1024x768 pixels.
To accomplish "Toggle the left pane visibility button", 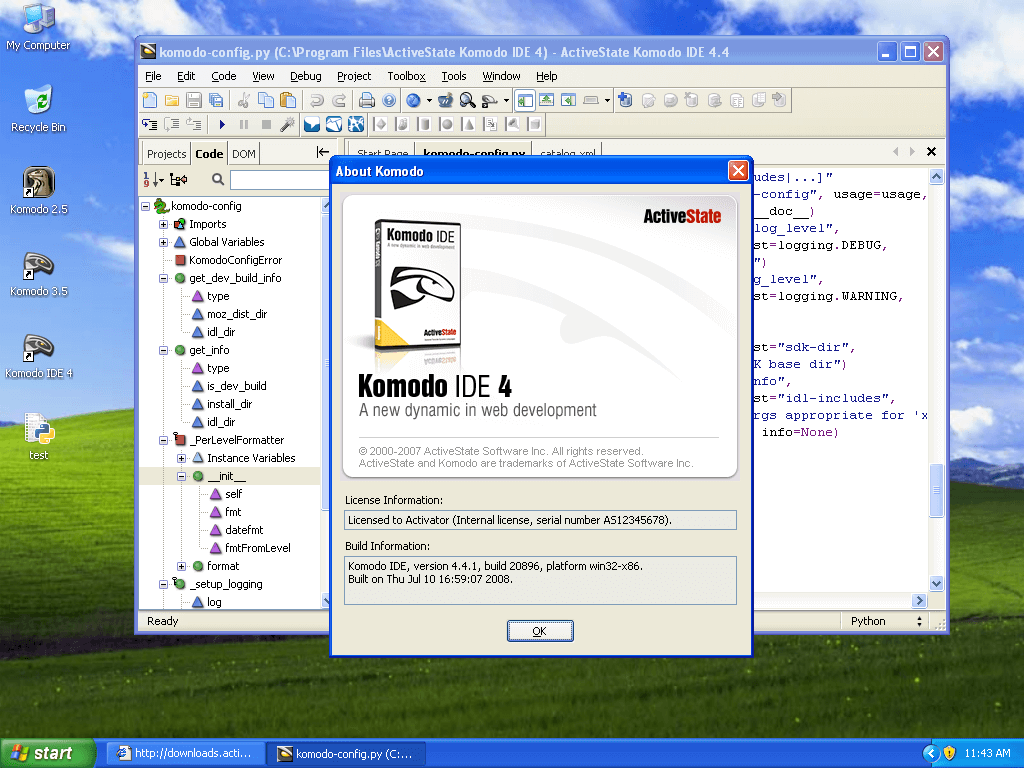I will coord(525,100).
